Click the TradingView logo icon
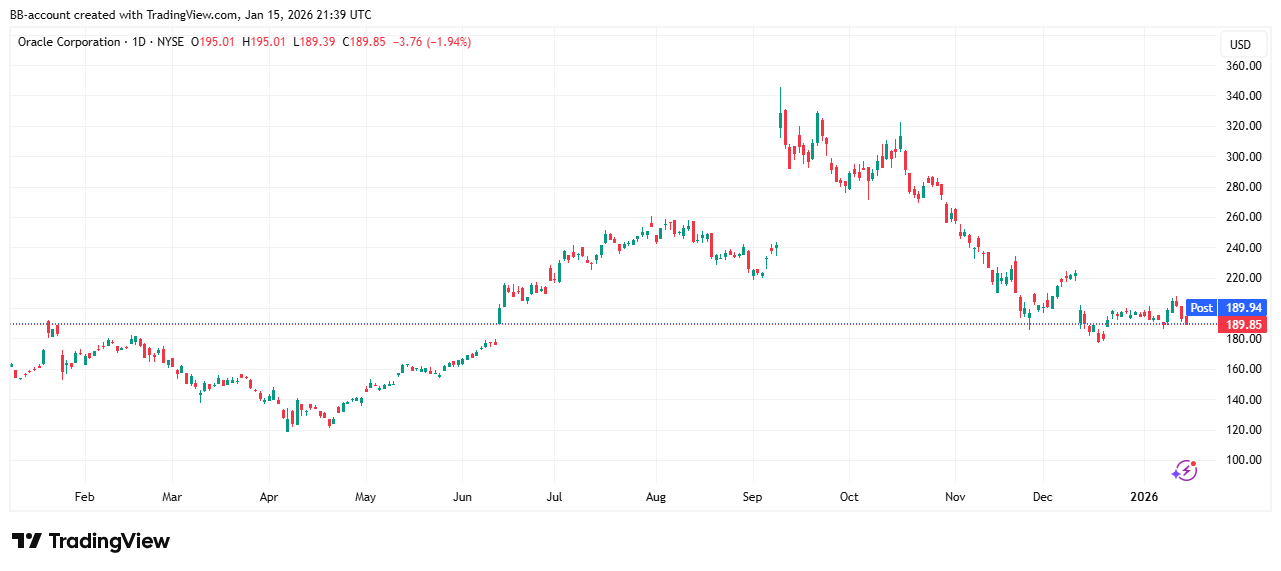Image resolution: width=1281 pixels, height=571 pixels. (27, 541)
